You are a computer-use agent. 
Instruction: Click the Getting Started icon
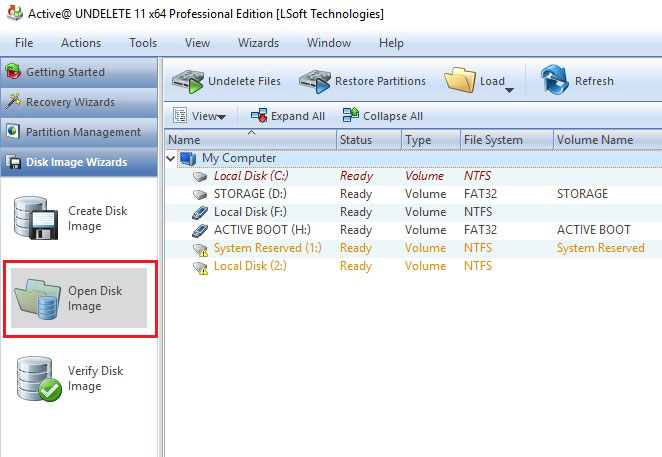coord(13,72)
